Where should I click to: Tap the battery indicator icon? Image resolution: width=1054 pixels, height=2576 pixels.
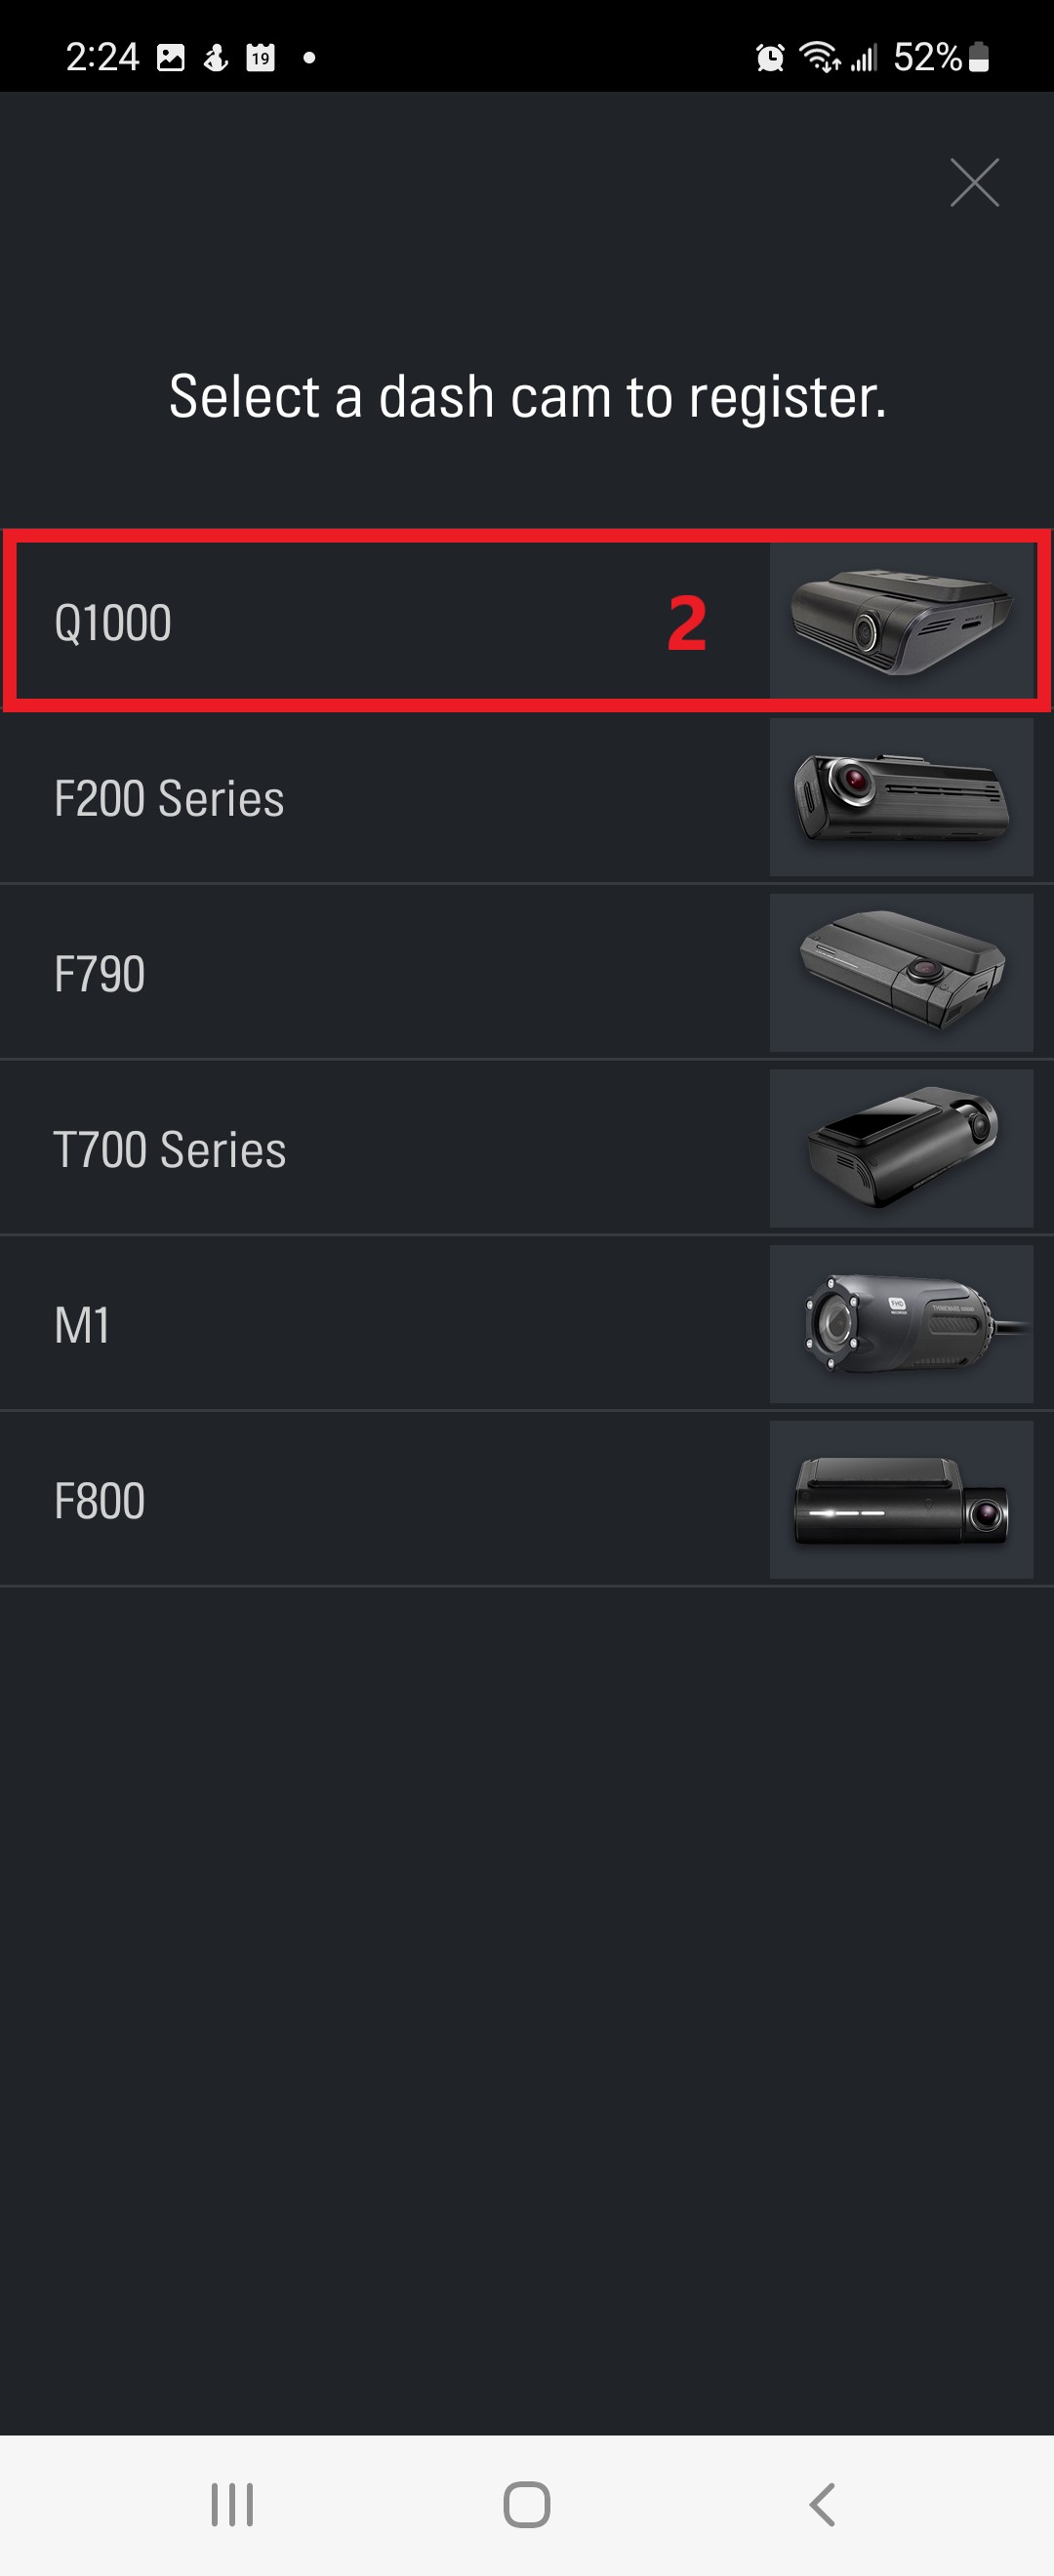979,57
